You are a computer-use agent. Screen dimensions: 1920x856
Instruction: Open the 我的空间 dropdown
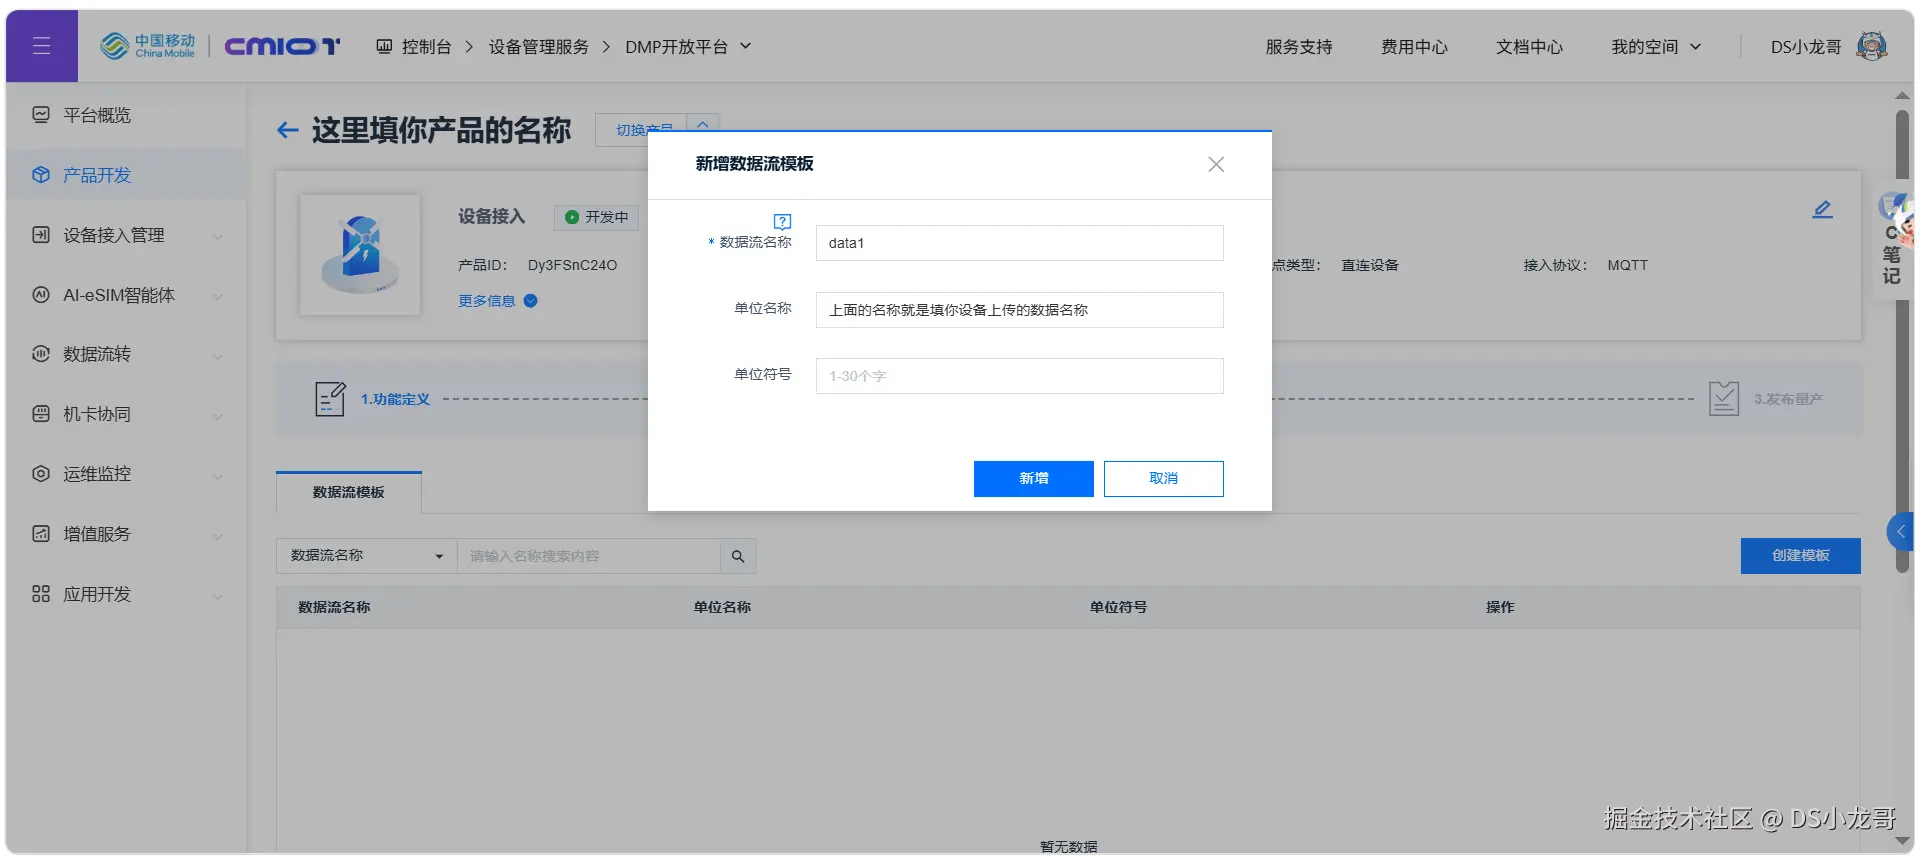[1656, 47]
